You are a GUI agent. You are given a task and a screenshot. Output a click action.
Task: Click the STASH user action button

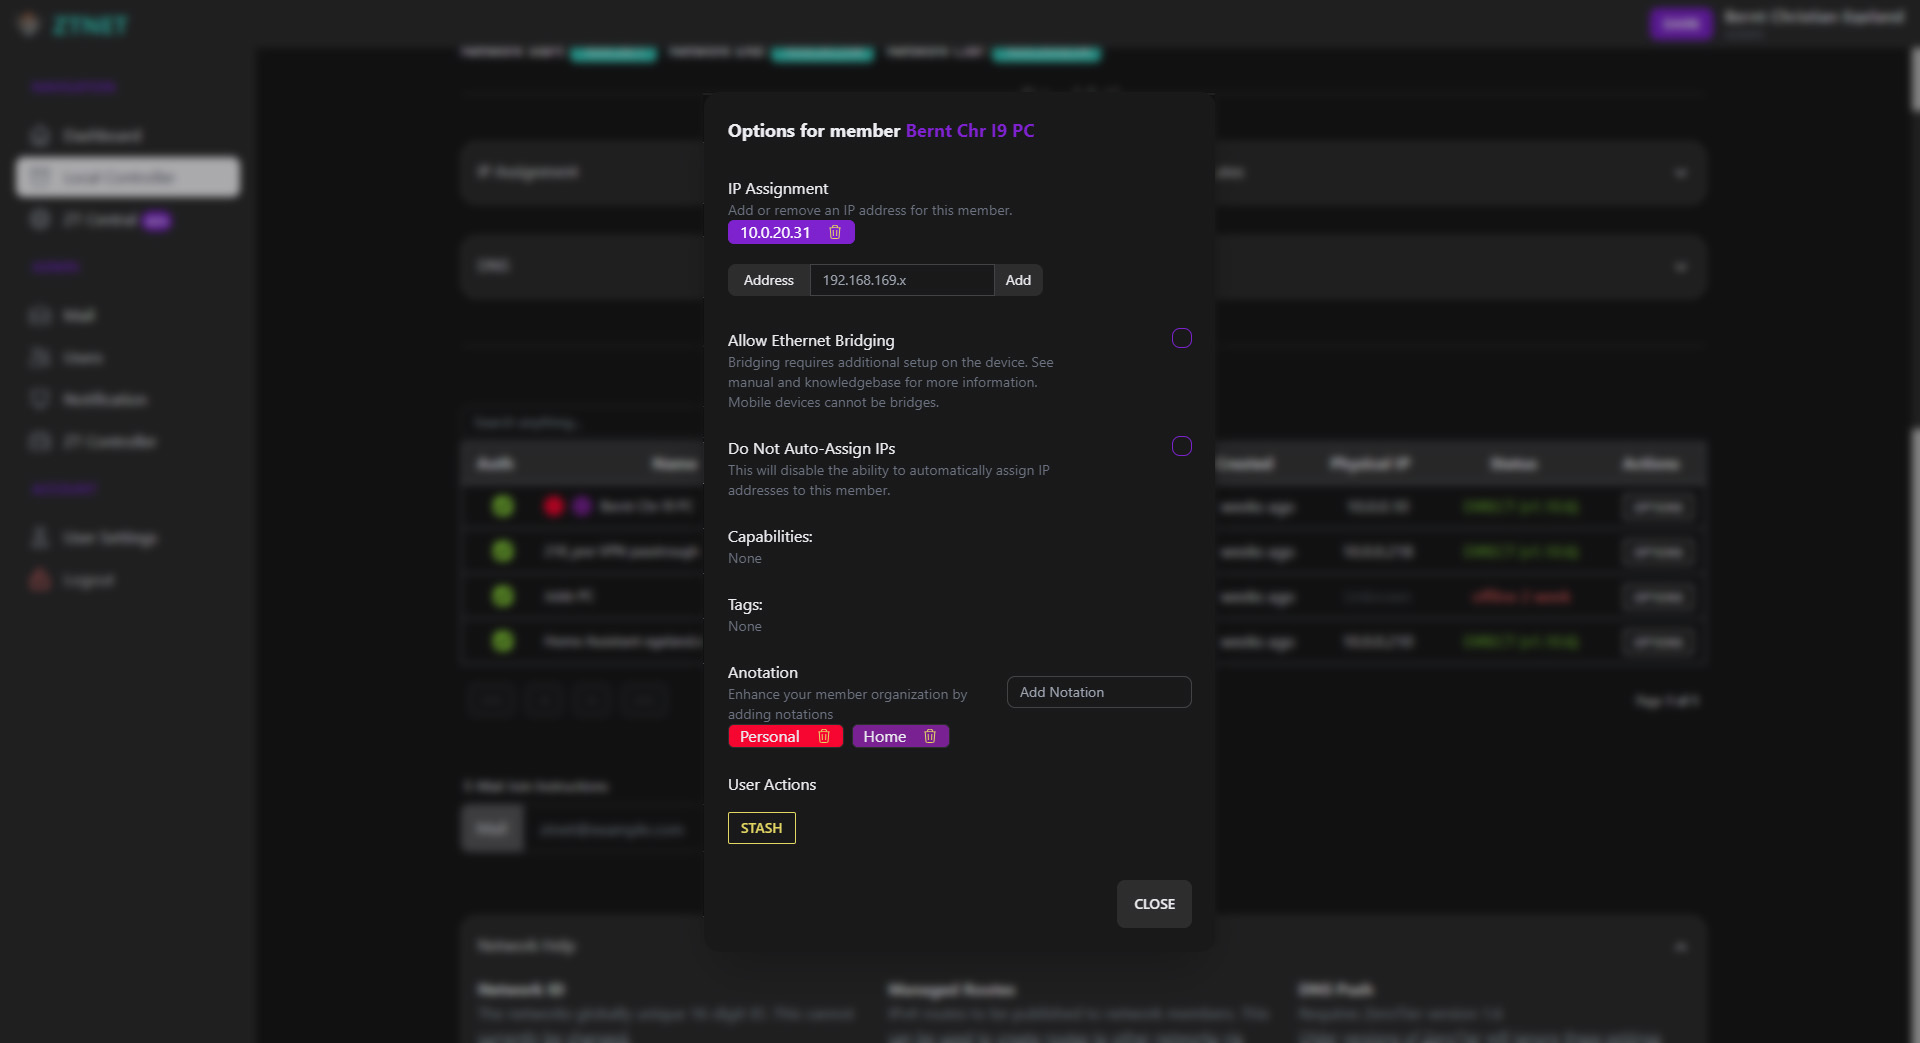pos(761,828)
